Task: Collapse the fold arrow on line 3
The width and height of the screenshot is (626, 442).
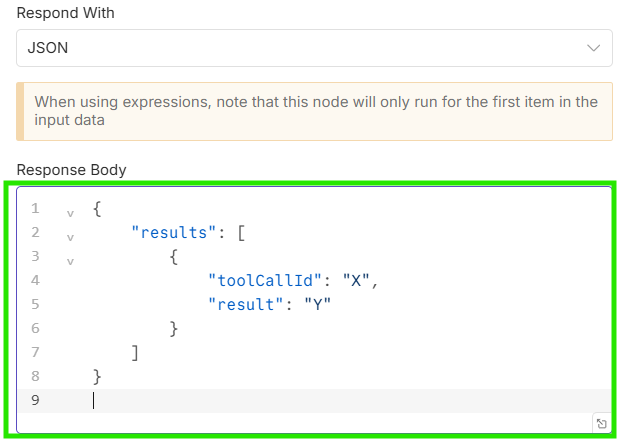Action: point(70,261)
